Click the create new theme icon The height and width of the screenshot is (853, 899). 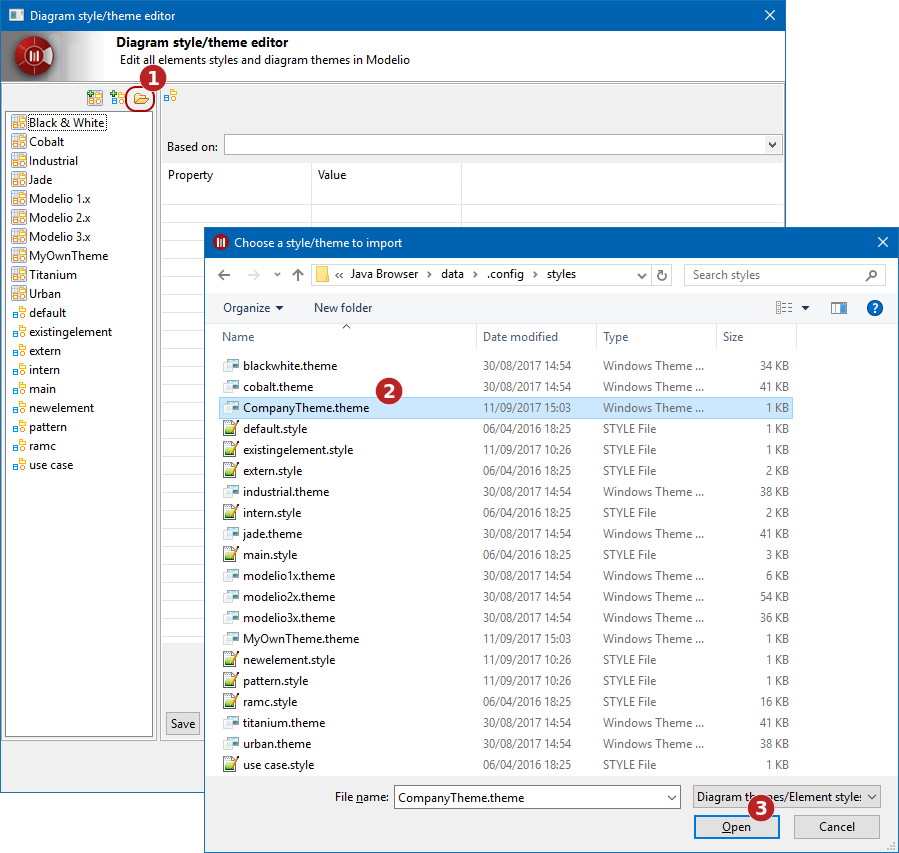(x=95, y=98)
